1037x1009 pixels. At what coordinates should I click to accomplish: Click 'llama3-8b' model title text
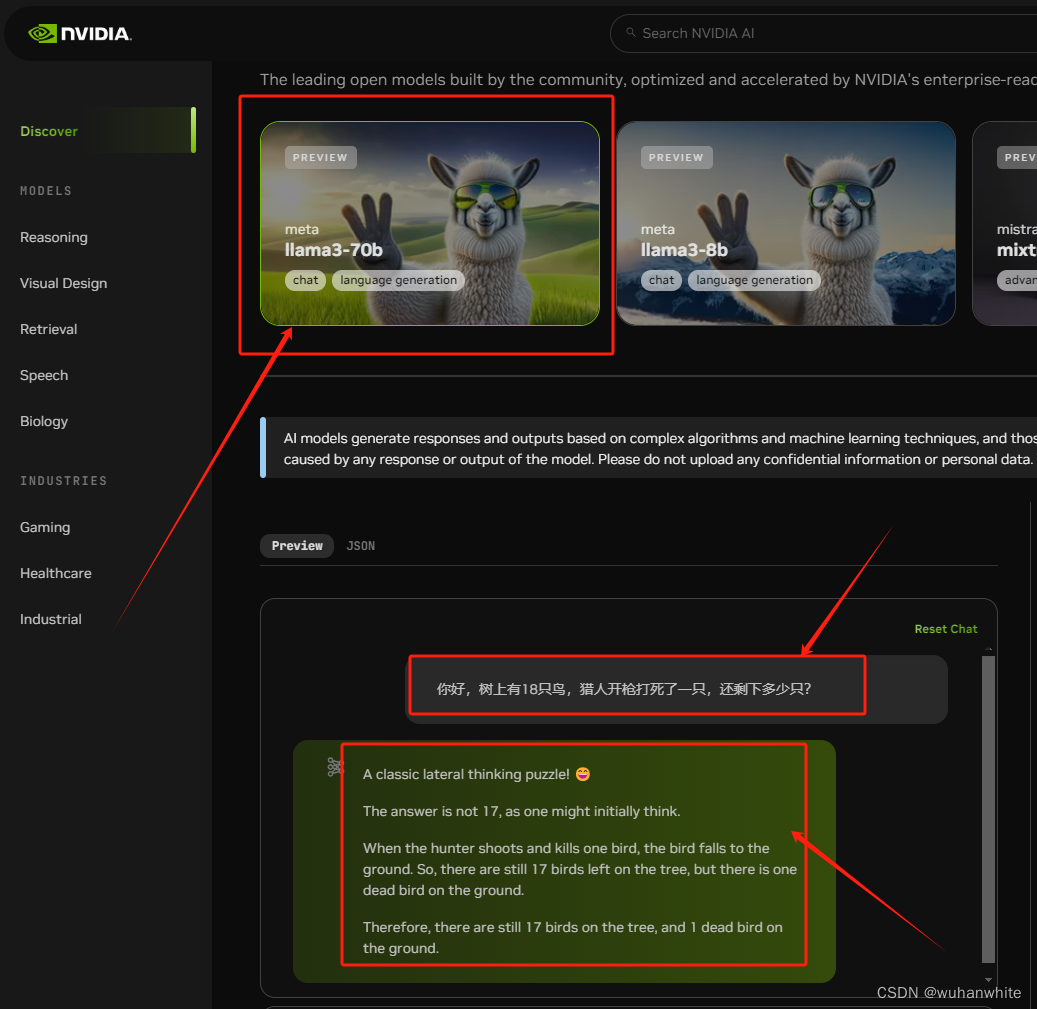(684, 250)
